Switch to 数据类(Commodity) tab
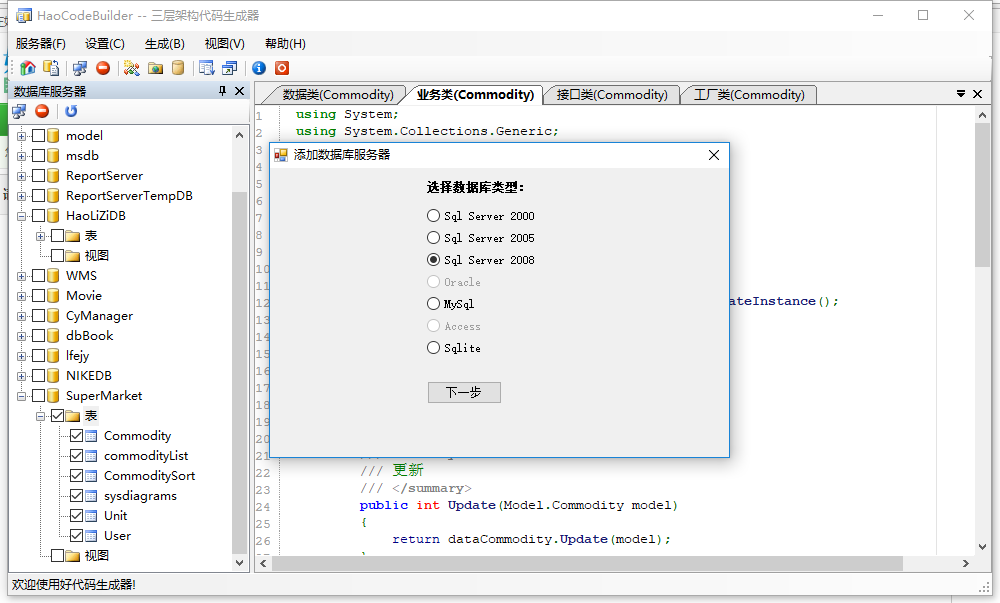This screenshot has height=603, width=1000. click(x=338, y=95)
